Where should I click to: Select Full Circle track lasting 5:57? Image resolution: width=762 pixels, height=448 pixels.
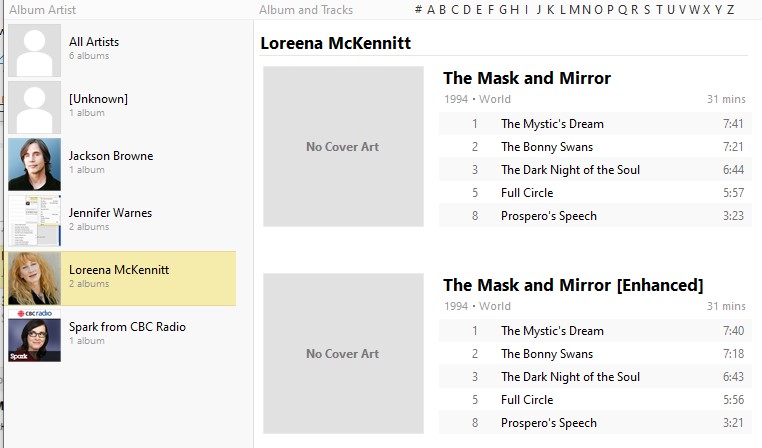coord(526,193)
